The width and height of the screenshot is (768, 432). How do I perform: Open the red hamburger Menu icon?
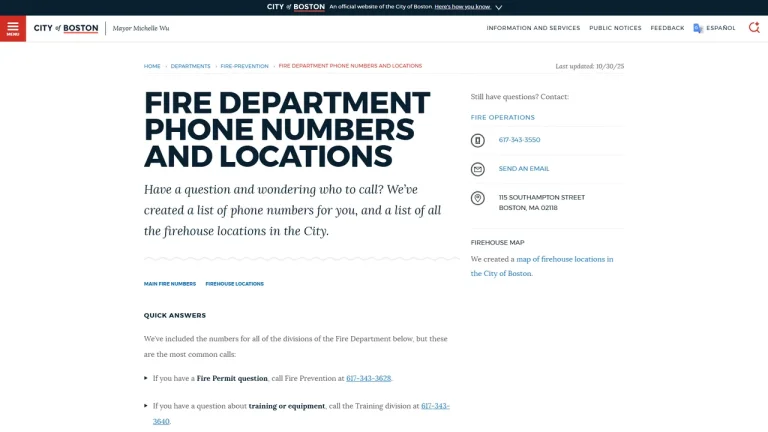tap(13, 28)
